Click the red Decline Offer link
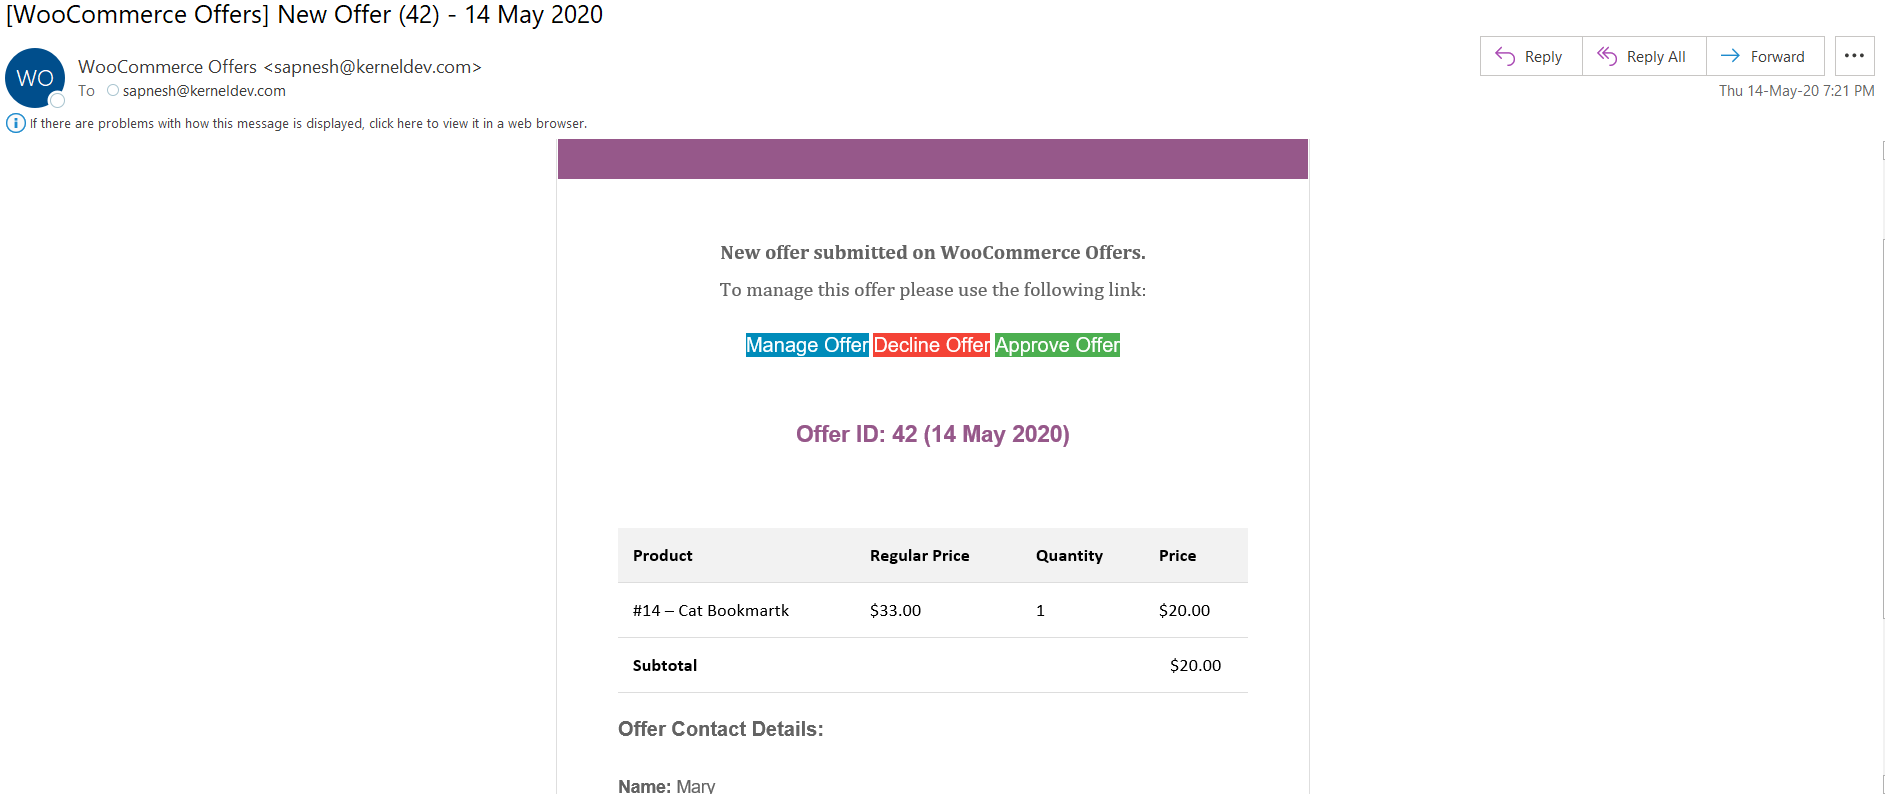This screenshot has height=794, width=1885. coord(931,345)
